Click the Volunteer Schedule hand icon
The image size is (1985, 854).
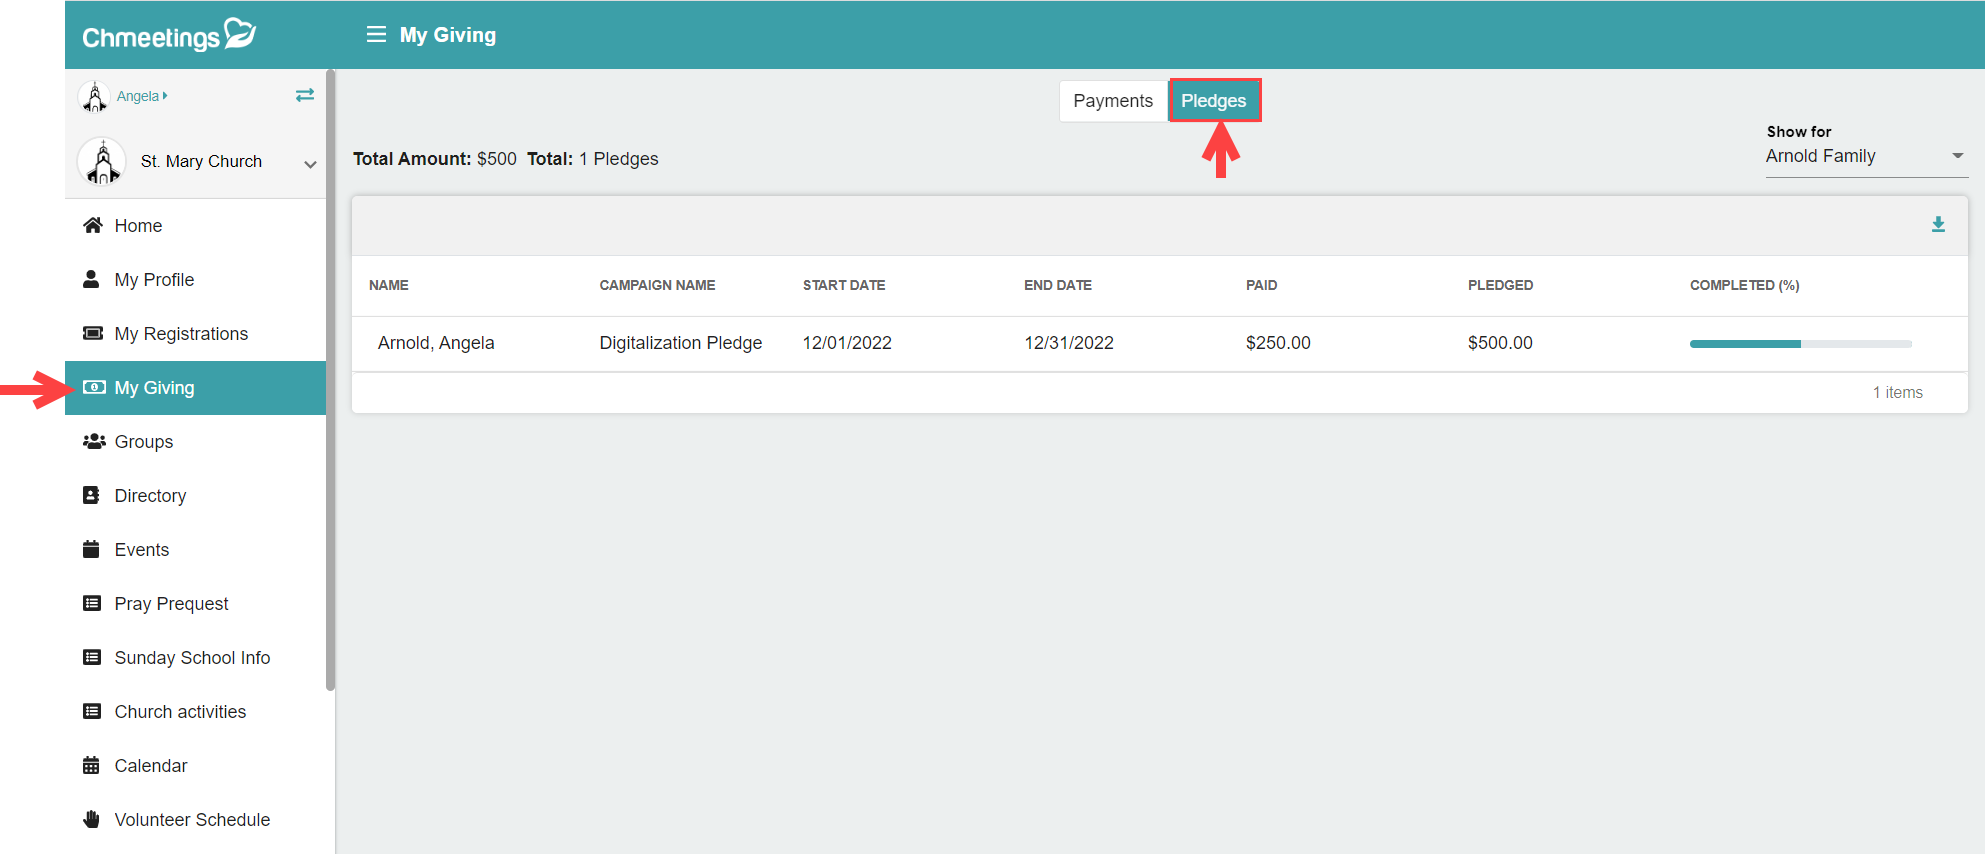click(92, 819)
